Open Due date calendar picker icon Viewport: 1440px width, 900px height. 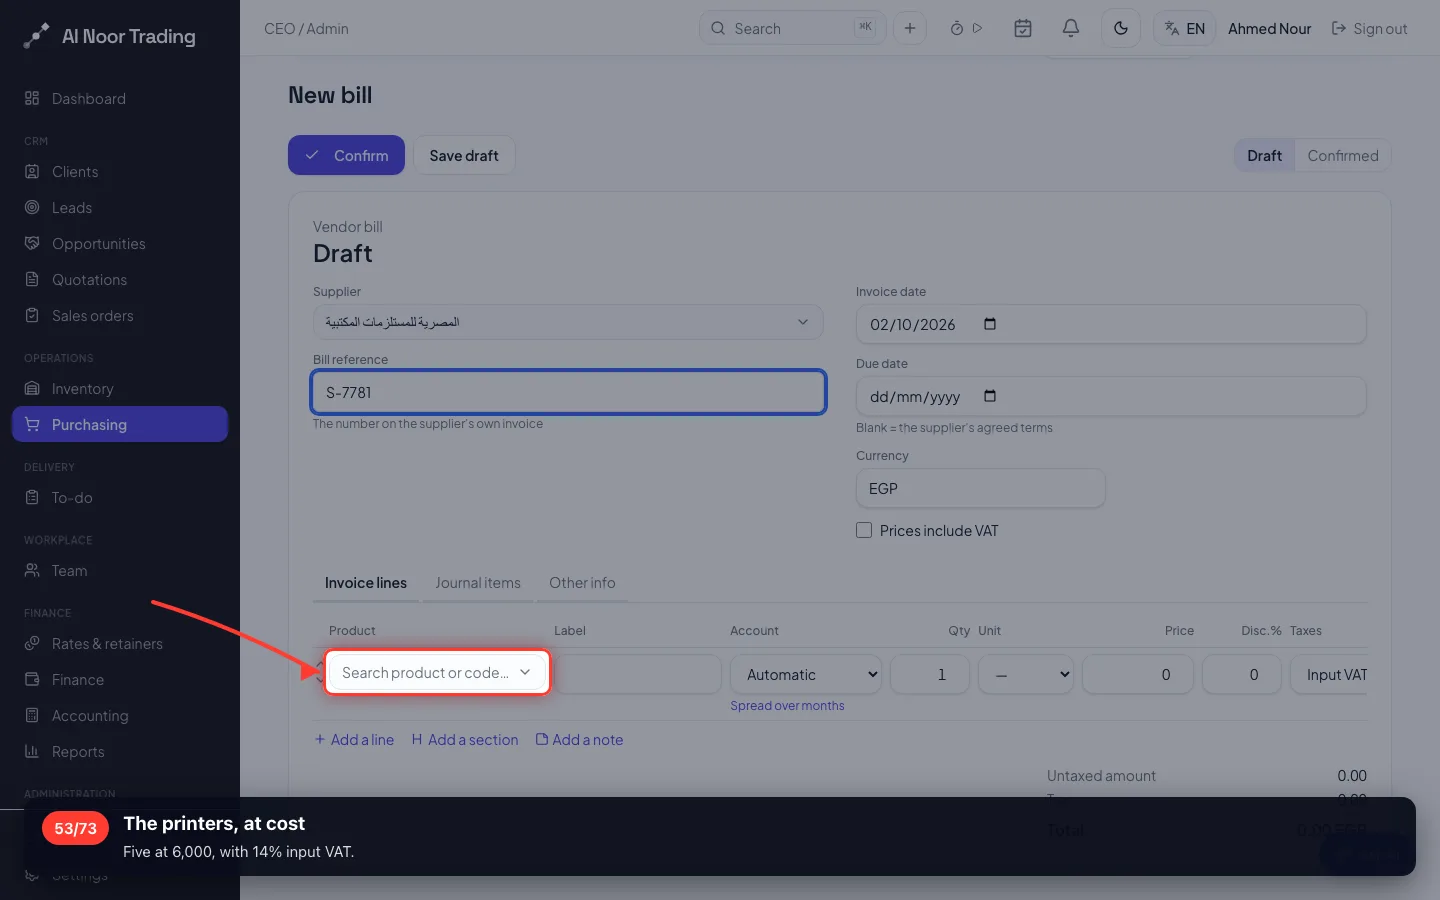pos(990,396)
